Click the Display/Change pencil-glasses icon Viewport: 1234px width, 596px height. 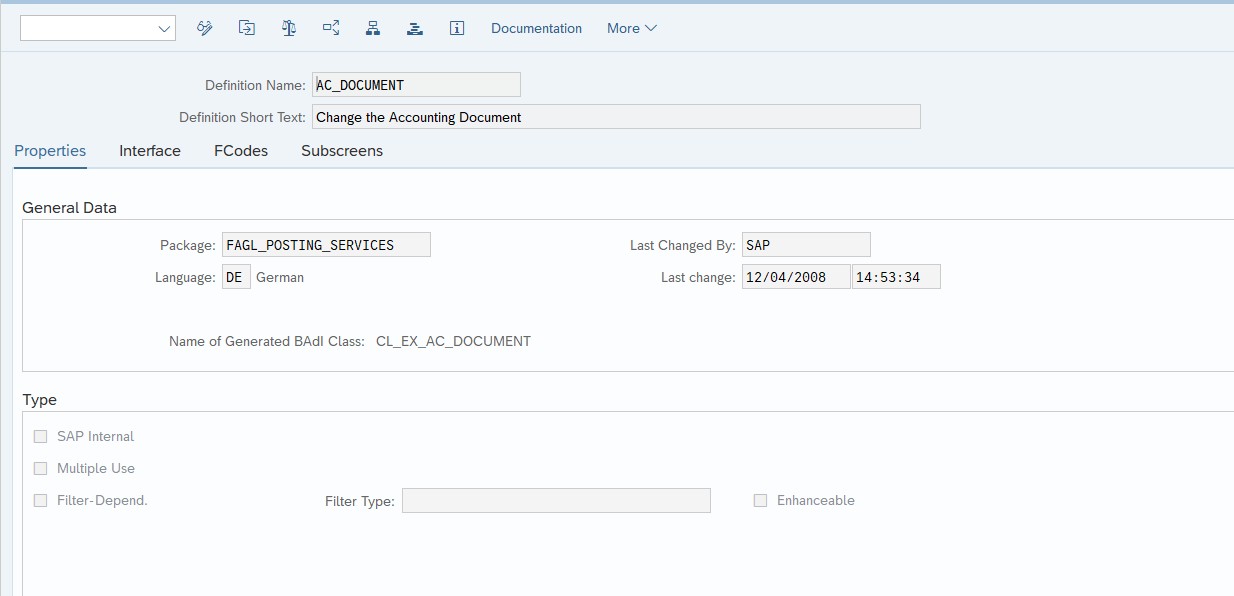pos(205,28)
